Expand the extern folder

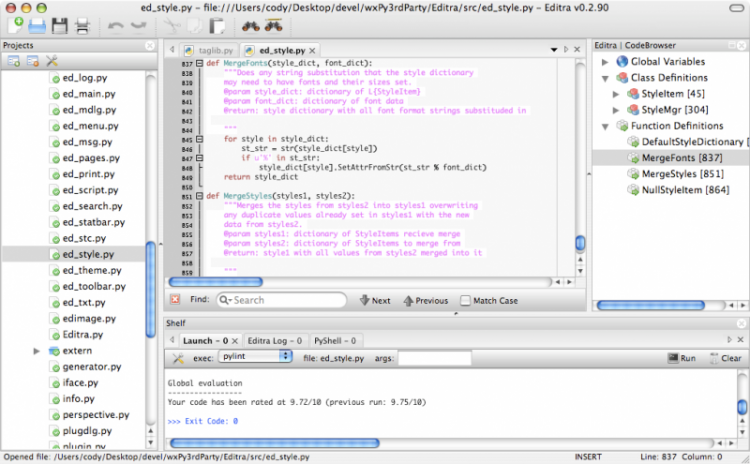[x=36, y=351]
